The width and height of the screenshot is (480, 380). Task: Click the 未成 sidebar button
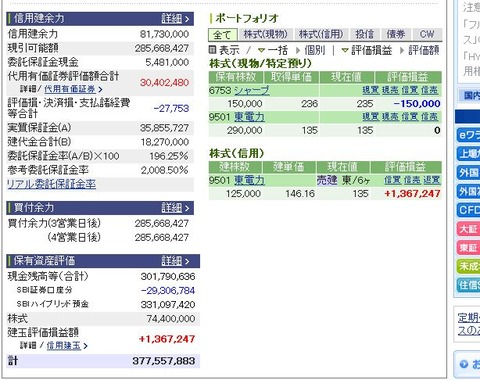468,266
